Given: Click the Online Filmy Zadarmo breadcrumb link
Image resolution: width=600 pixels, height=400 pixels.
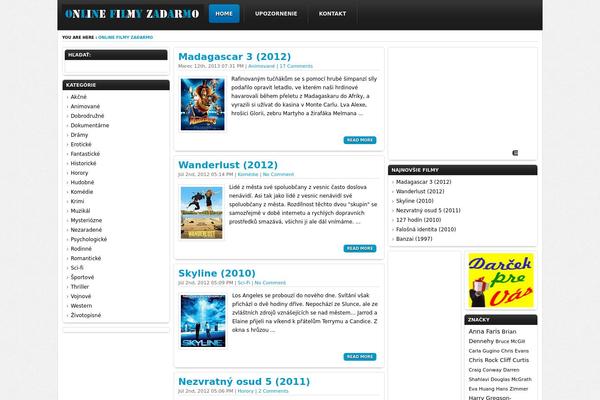Looking at the screenshot, I should point(126,38).
